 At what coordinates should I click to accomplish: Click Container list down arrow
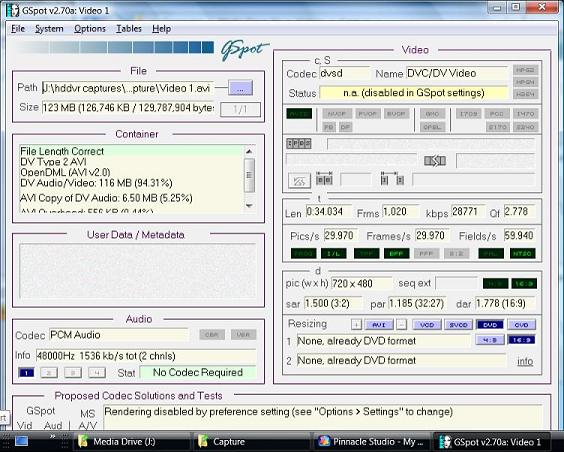[249, 205]
